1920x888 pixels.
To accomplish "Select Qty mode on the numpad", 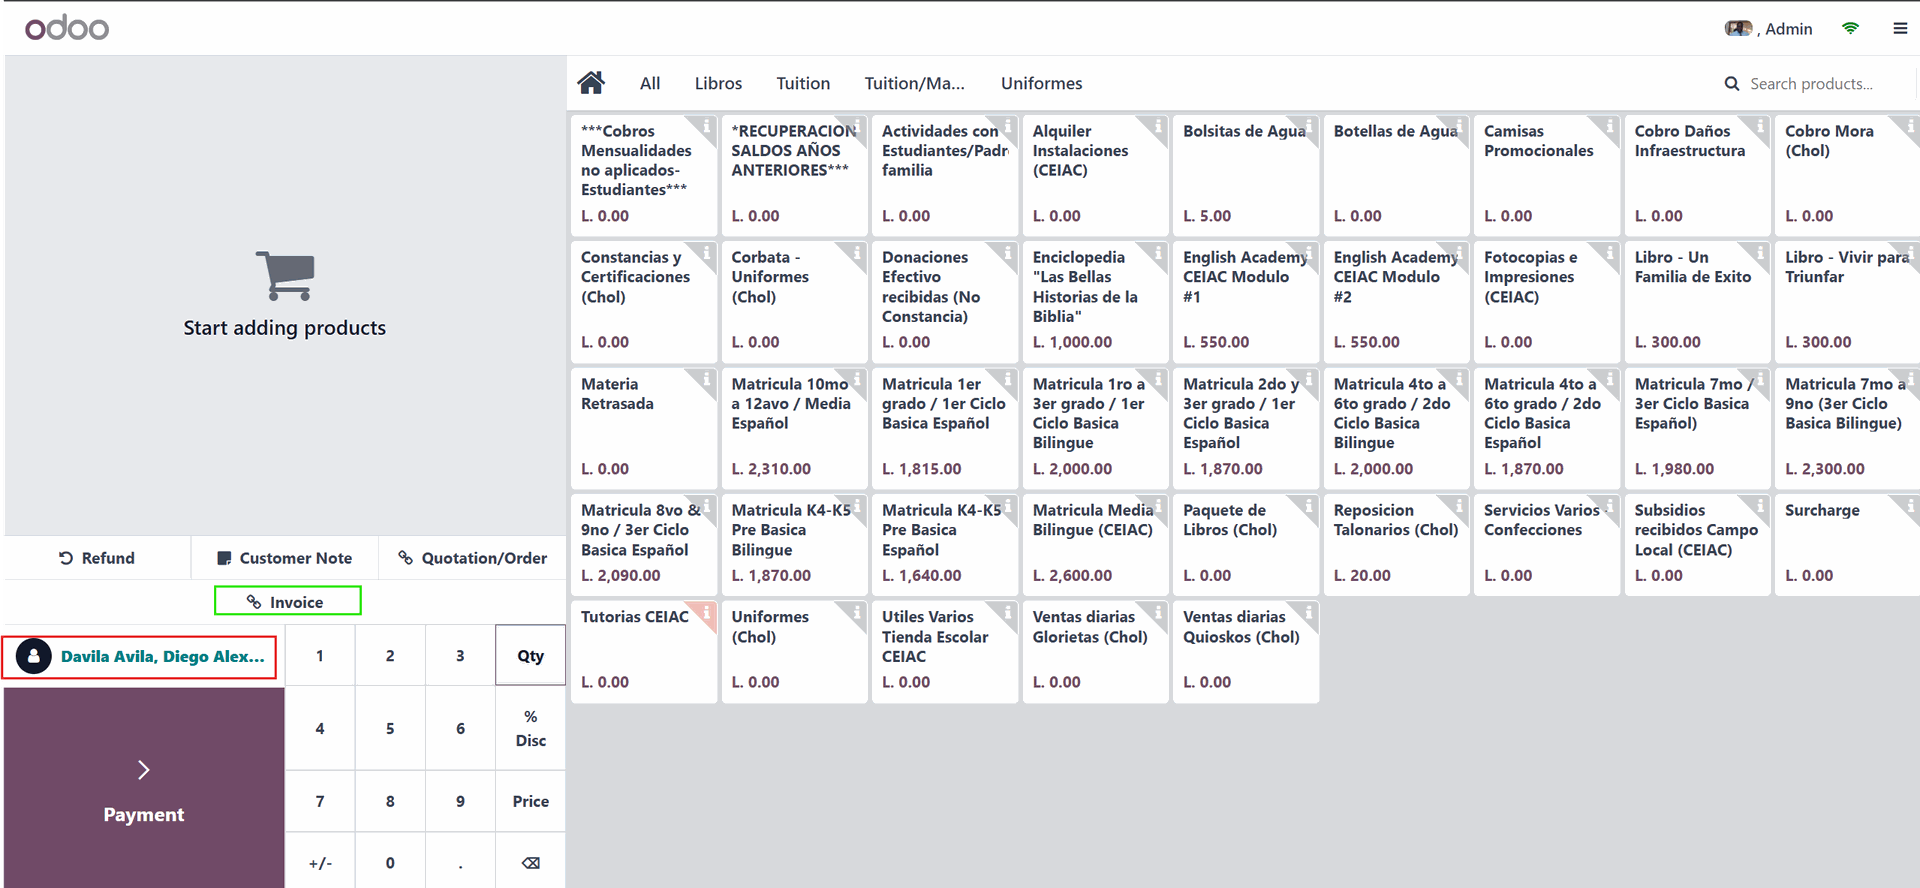I will (530, 656).
